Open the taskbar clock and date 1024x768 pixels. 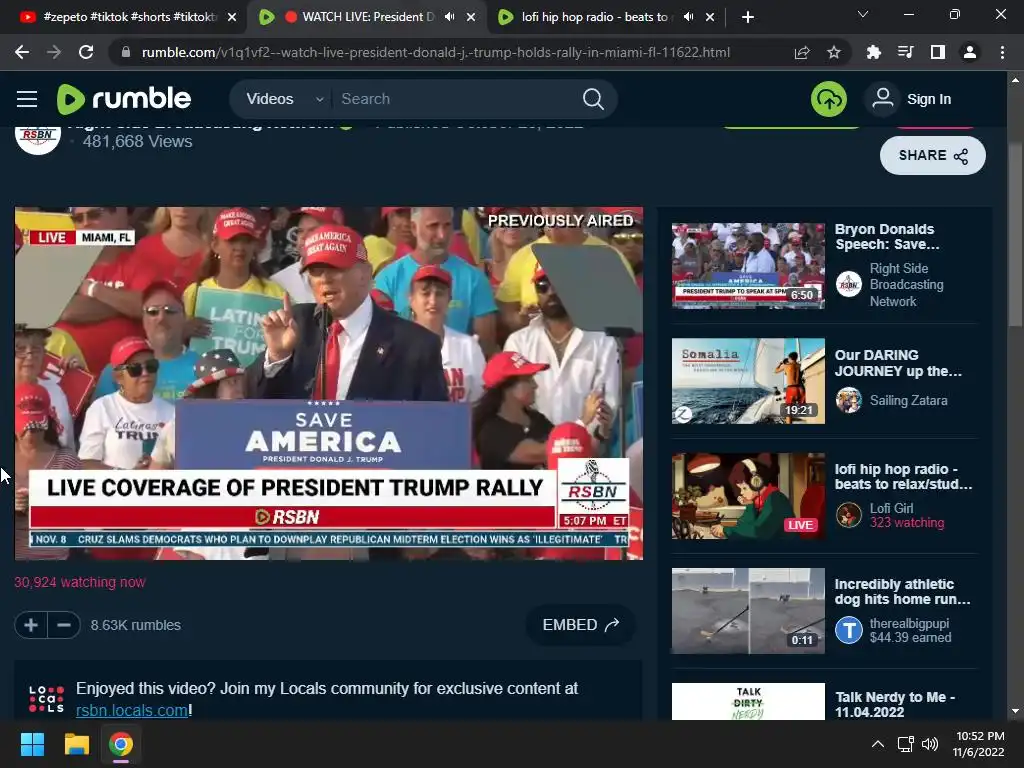click(x=979, y=744)
